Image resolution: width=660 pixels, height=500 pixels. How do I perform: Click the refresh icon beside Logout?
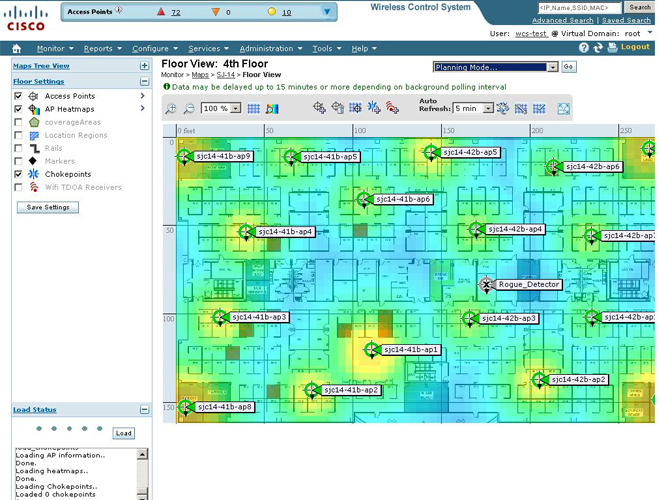click(596, 48)
